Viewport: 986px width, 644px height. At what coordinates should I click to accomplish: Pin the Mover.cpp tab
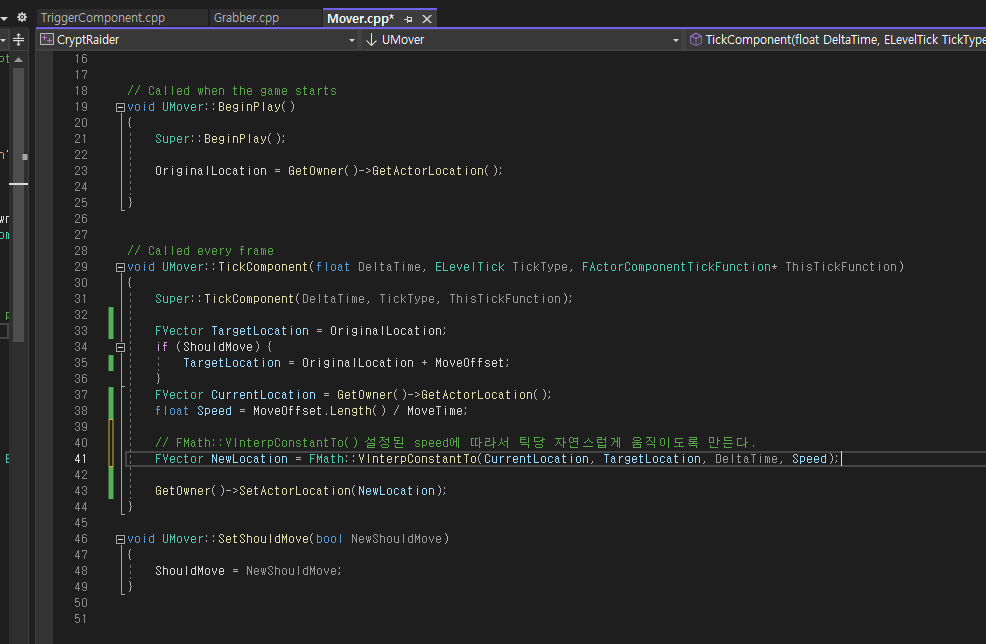coord(408,19)
